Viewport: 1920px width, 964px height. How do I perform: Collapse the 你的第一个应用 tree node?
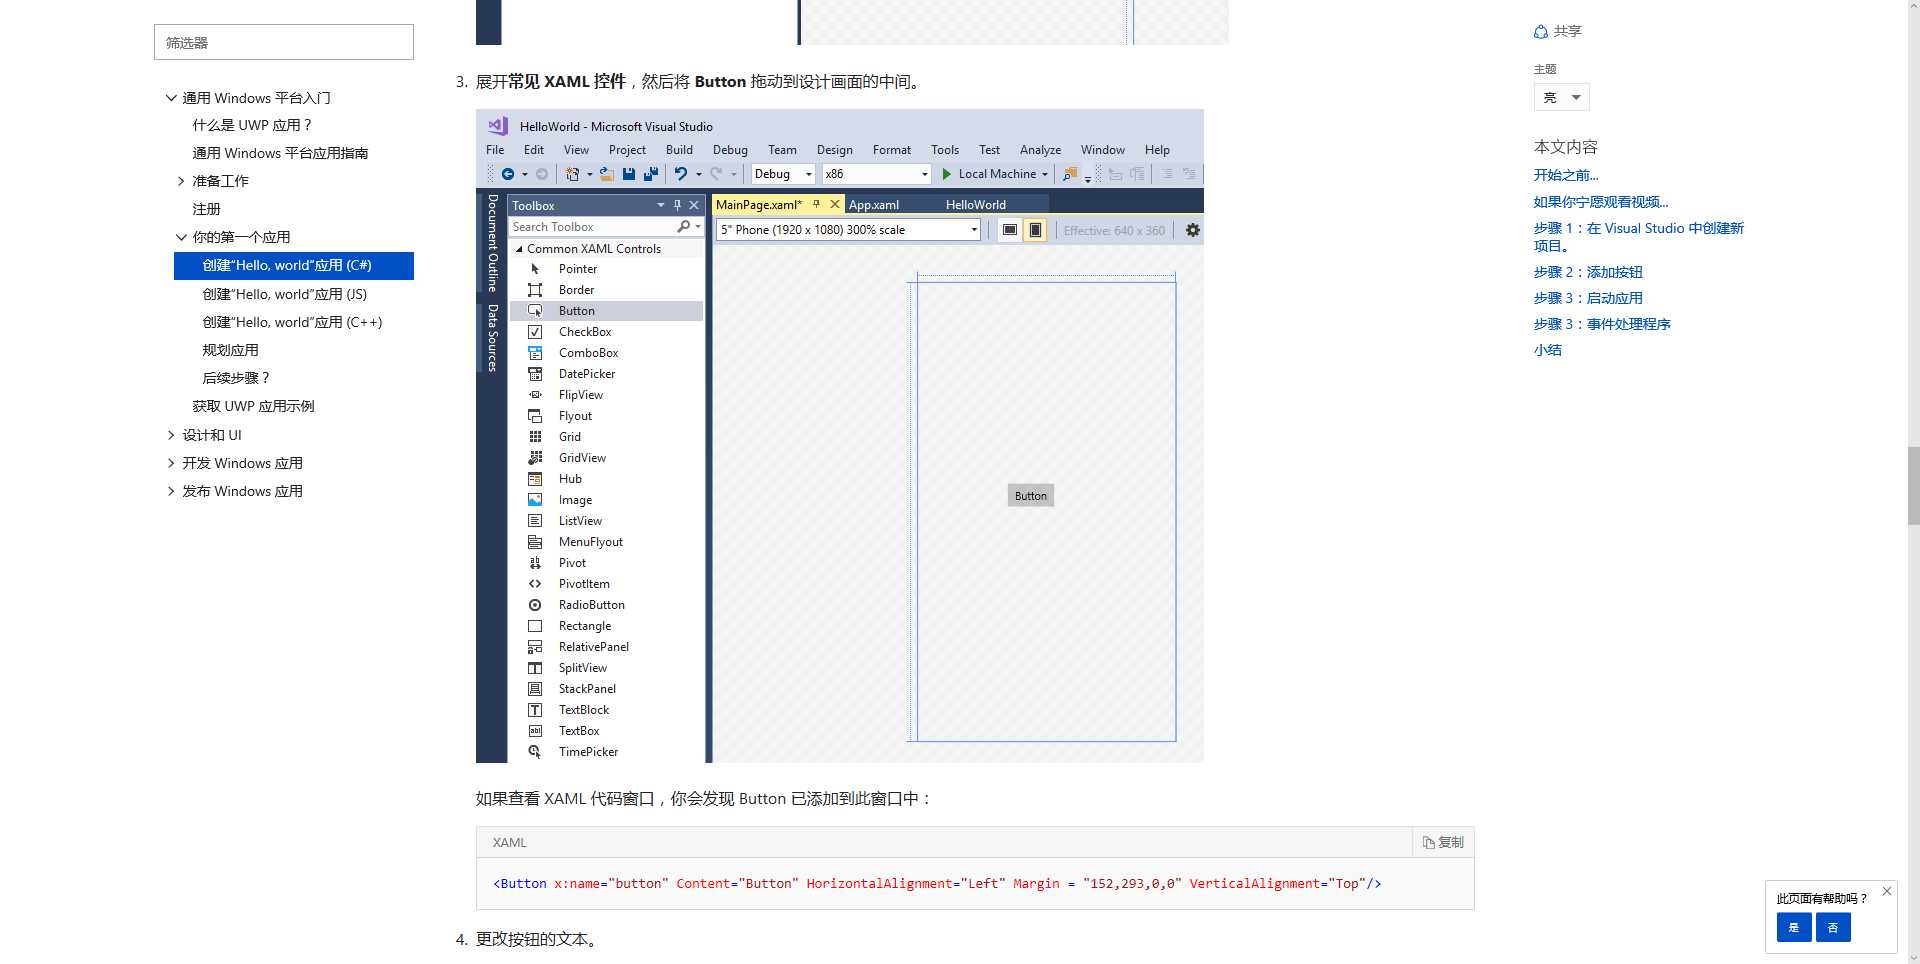click(181, 237)
